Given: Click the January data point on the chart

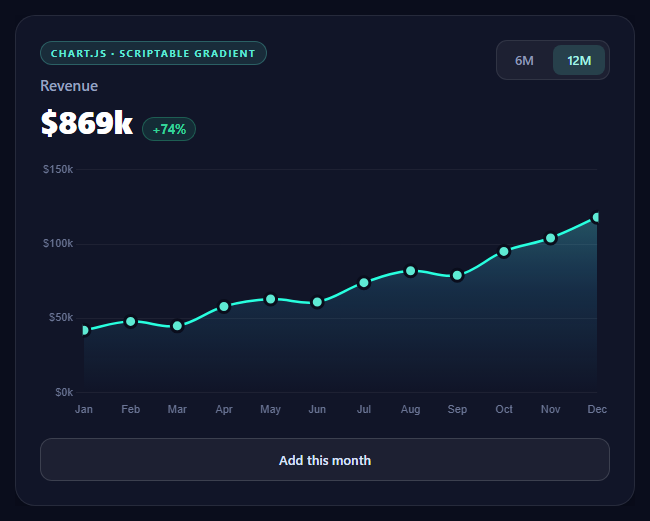Looking at the screenshot, I should tap(84, 330).
